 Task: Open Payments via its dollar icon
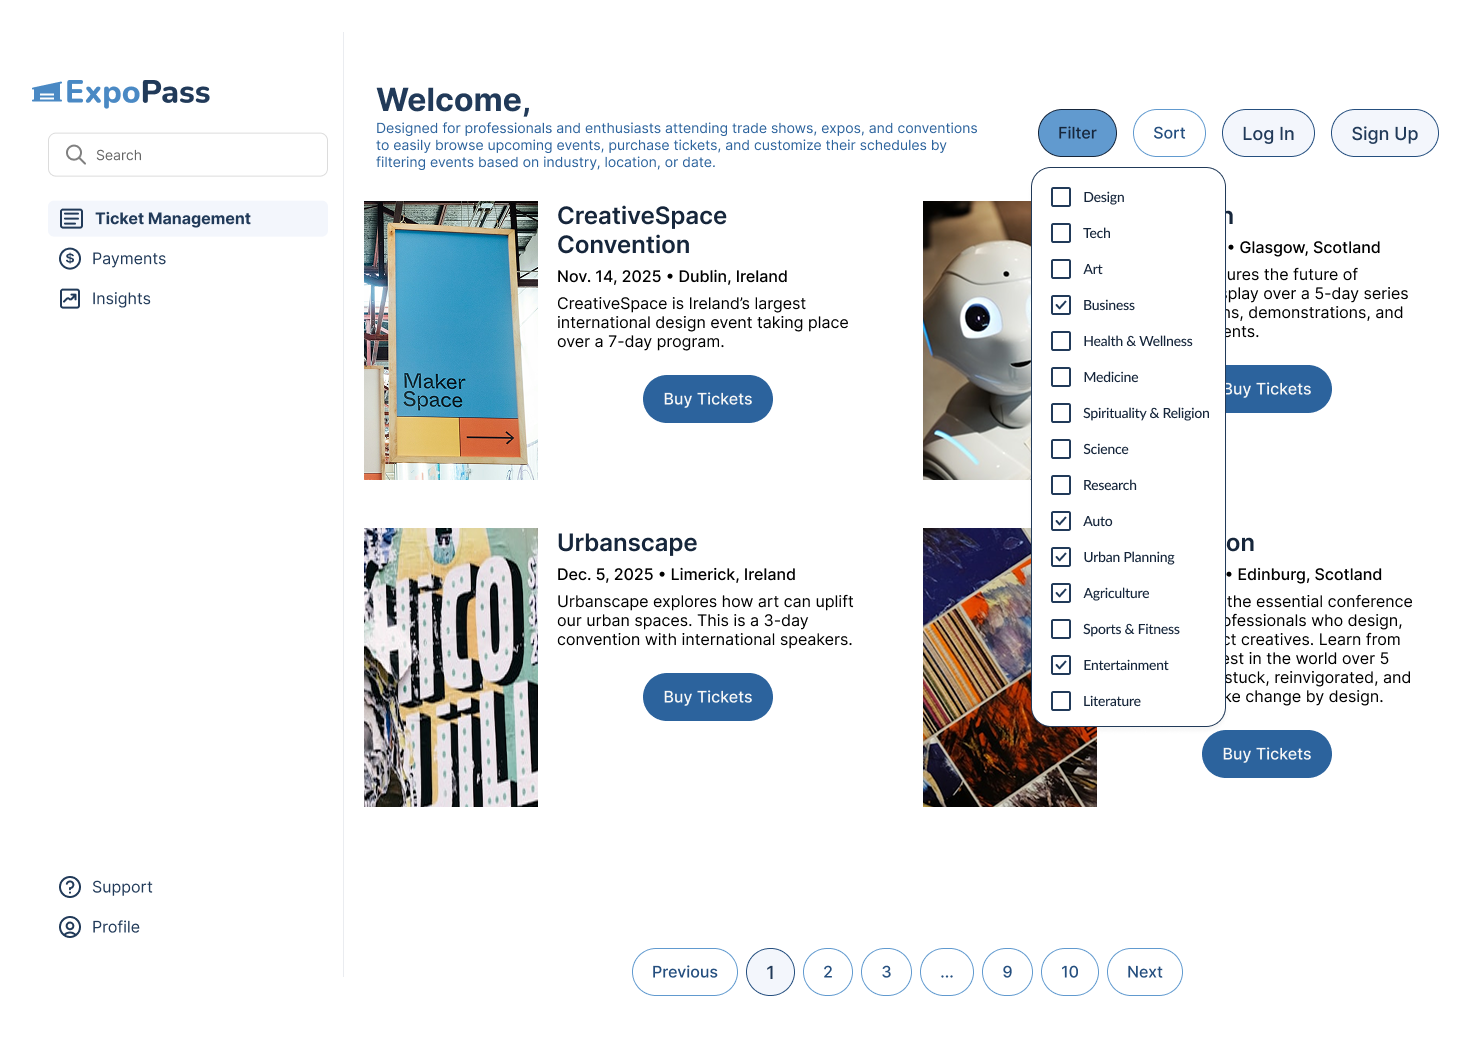[x=70, y=259]
